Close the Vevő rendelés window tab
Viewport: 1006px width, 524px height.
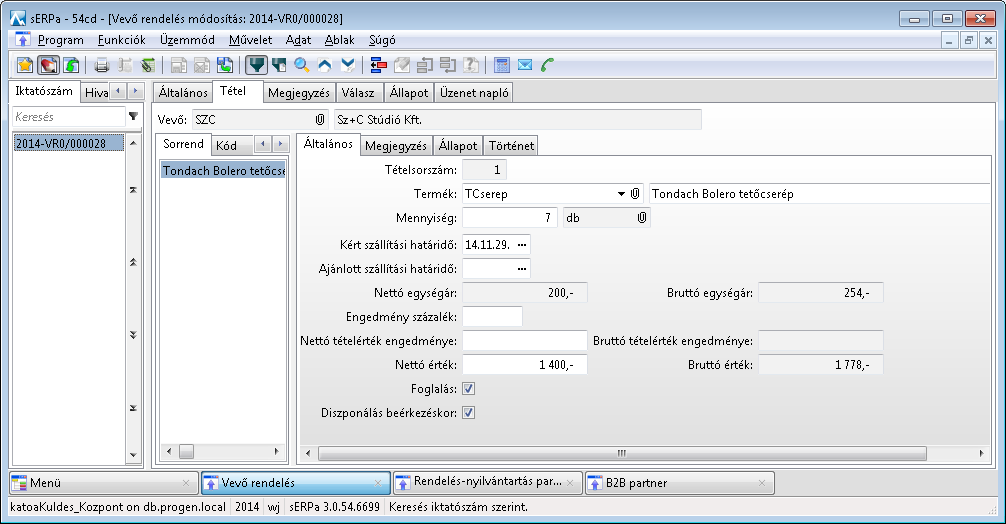[x=377, y=483]
